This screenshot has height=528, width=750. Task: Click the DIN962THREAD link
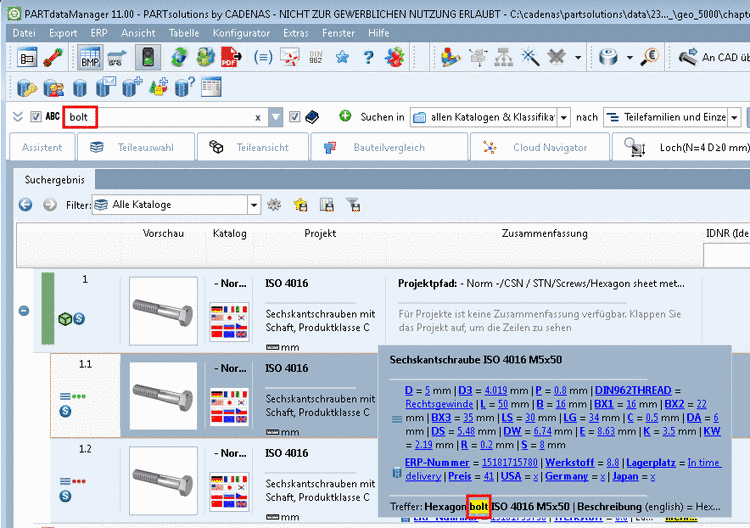coord(633,390)
